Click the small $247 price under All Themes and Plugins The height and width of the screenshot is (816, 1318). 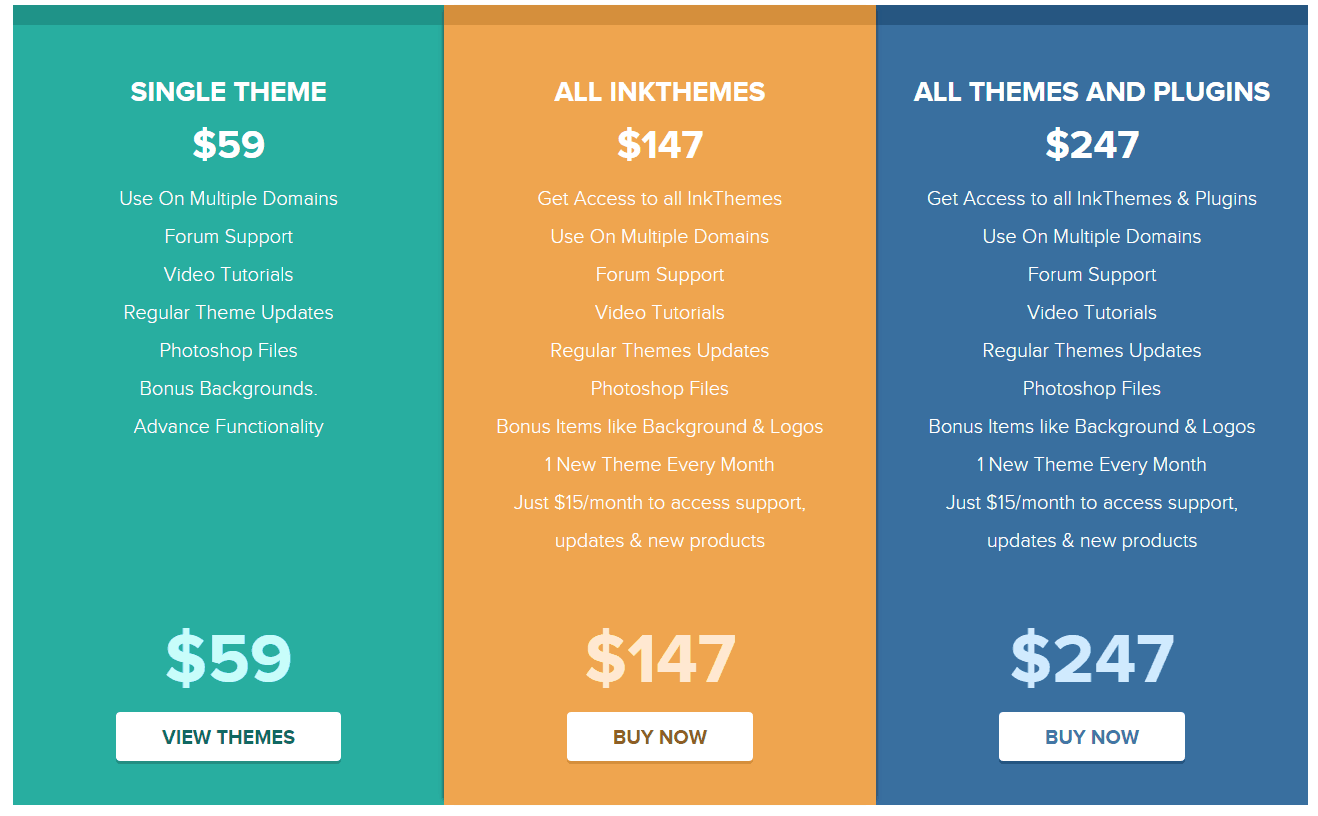click(1092, 145)
